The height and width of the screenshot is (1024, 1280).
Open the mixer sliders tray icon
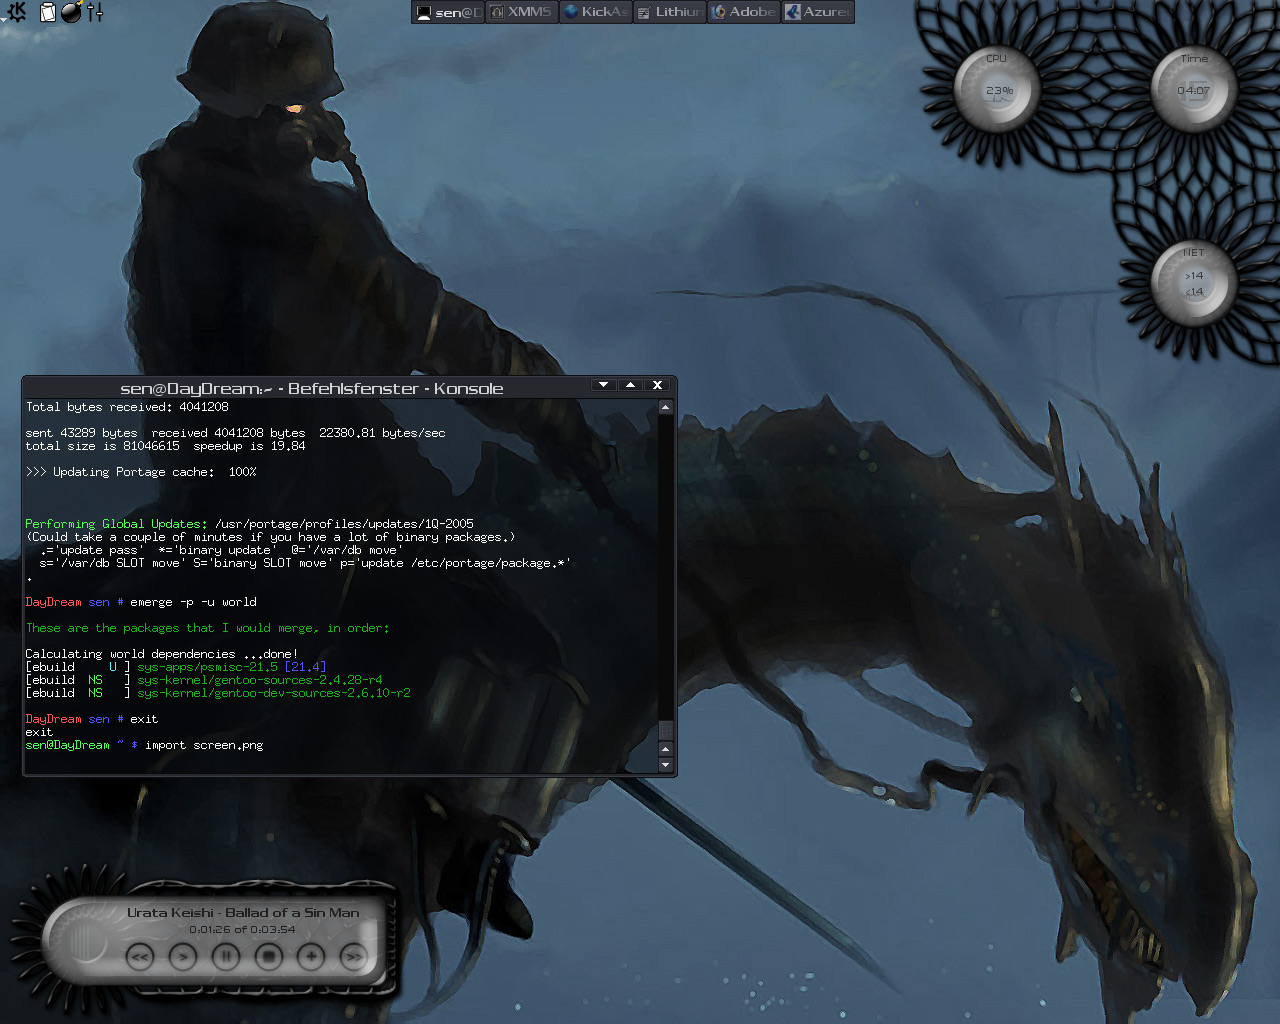(95, 12)
